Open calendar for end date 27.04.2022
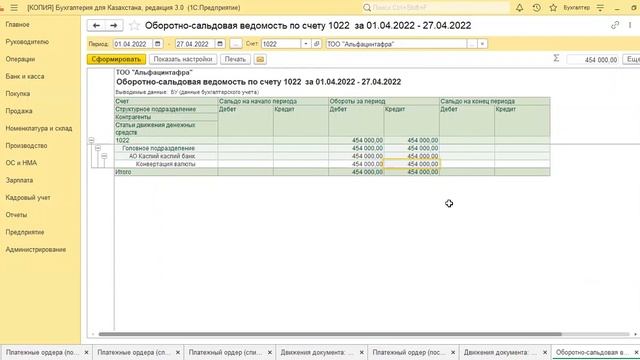640x360 pixels. coord(220,44)
